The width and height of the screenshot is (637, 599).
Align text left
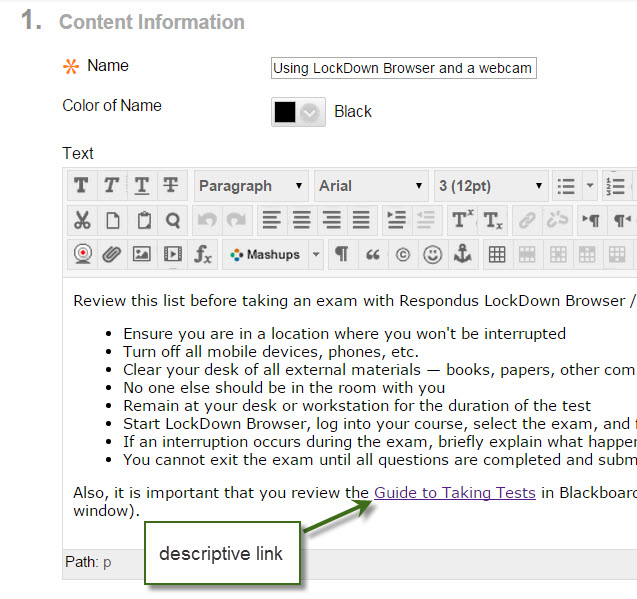[x=272, y=221]
